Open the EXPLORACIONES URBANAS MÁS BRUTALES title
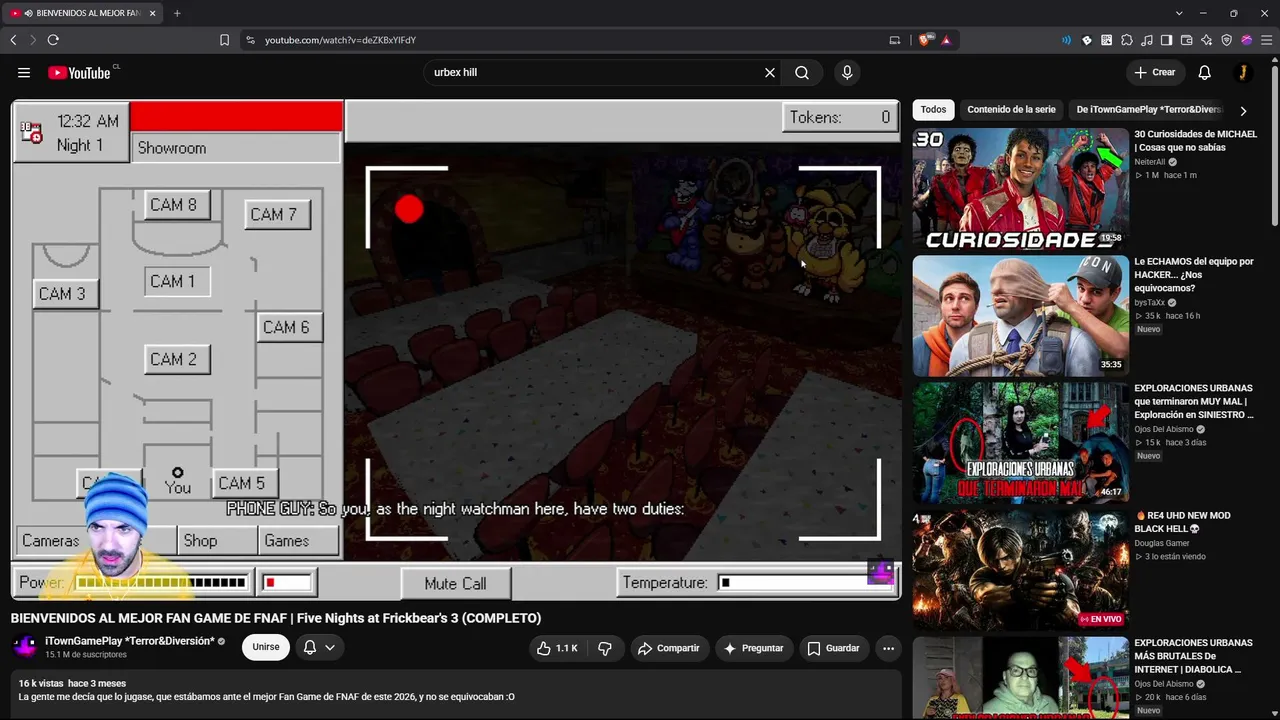Image resolution: width=1280 pixels, height=720 pixels. pyautogui.click(x=1193, y=656)
